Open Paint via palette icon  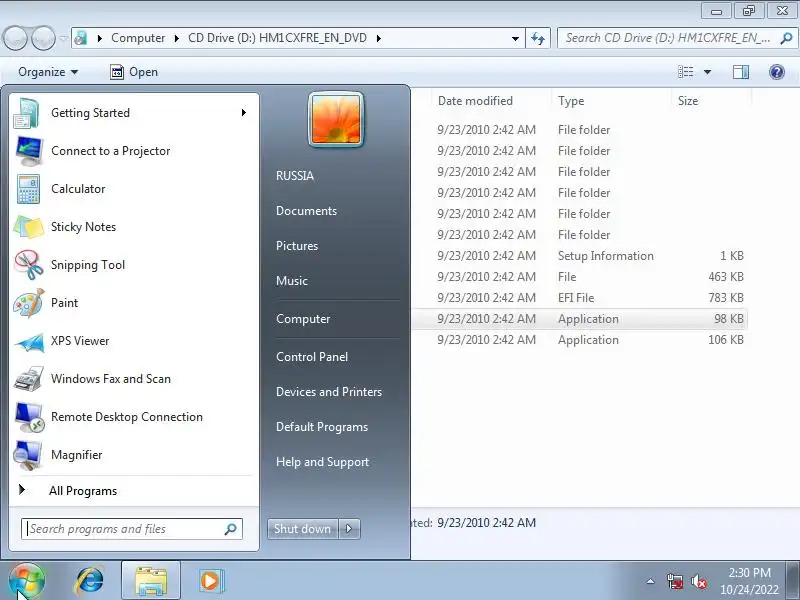[29, 303]
